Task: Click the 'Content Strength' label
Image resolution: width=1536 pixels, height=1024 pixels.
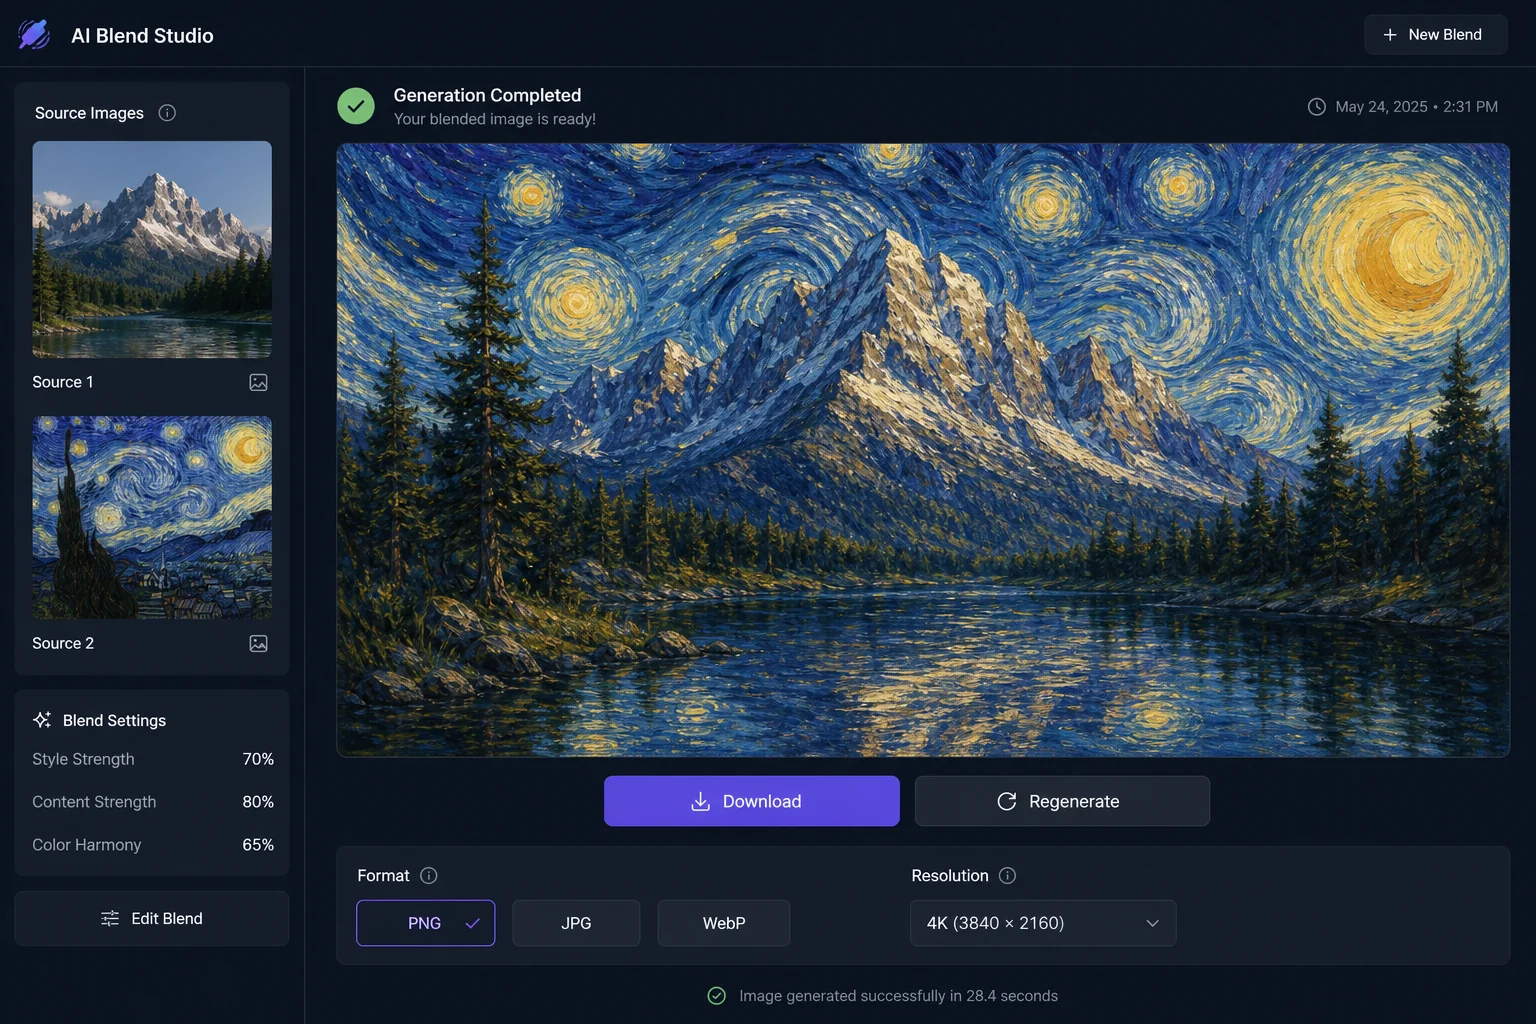Action: point(94,802)
